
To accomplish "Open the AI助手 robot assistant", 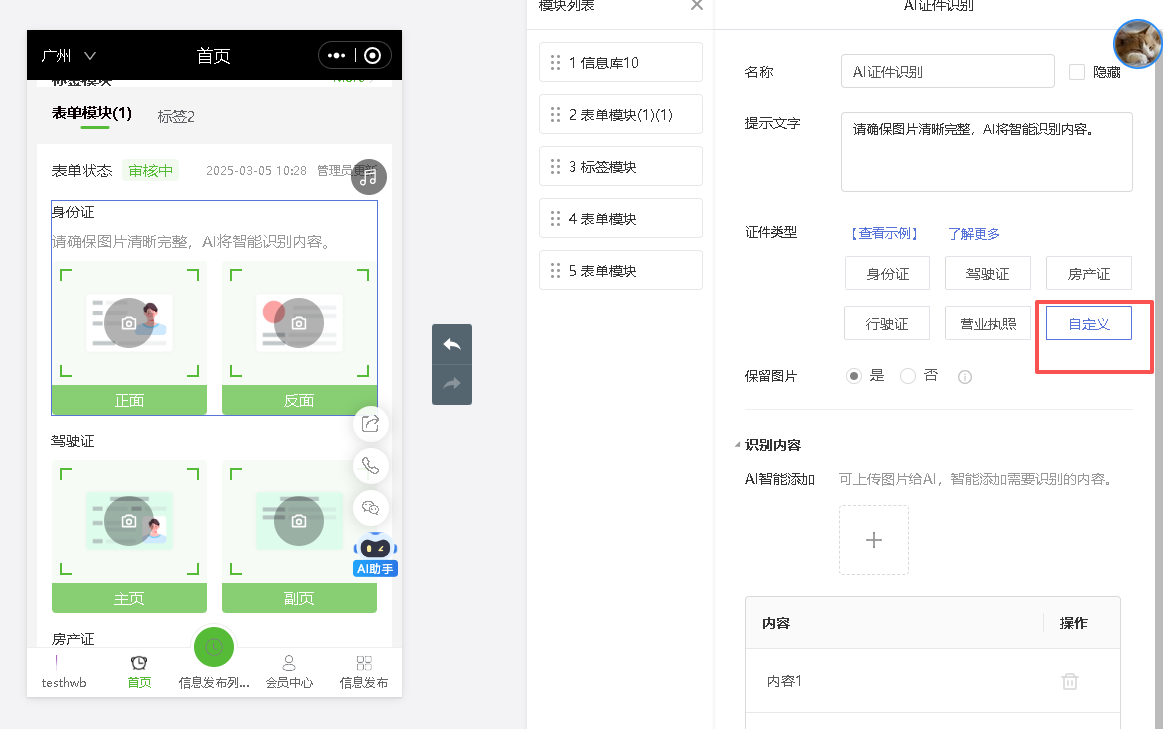I will pyautogui.click(x=375, y=555).
